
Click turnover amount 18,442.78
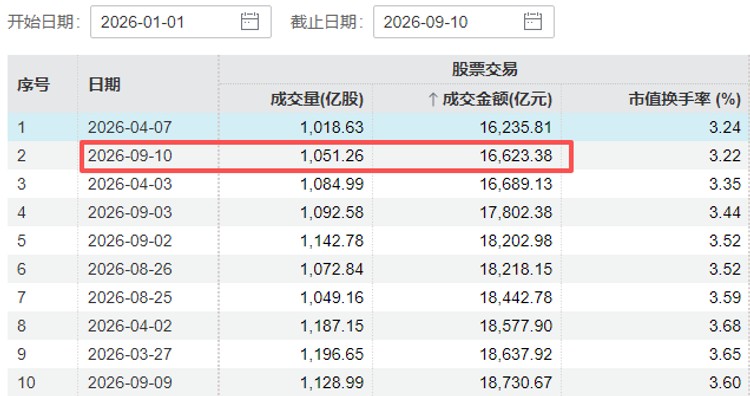pos(516,297)
